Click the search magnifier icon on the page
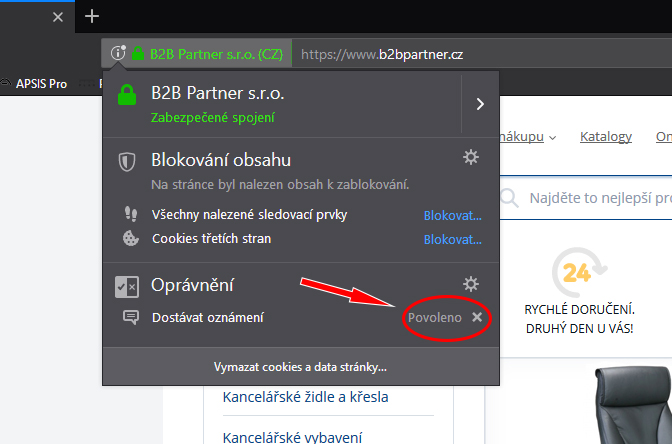 510,198
